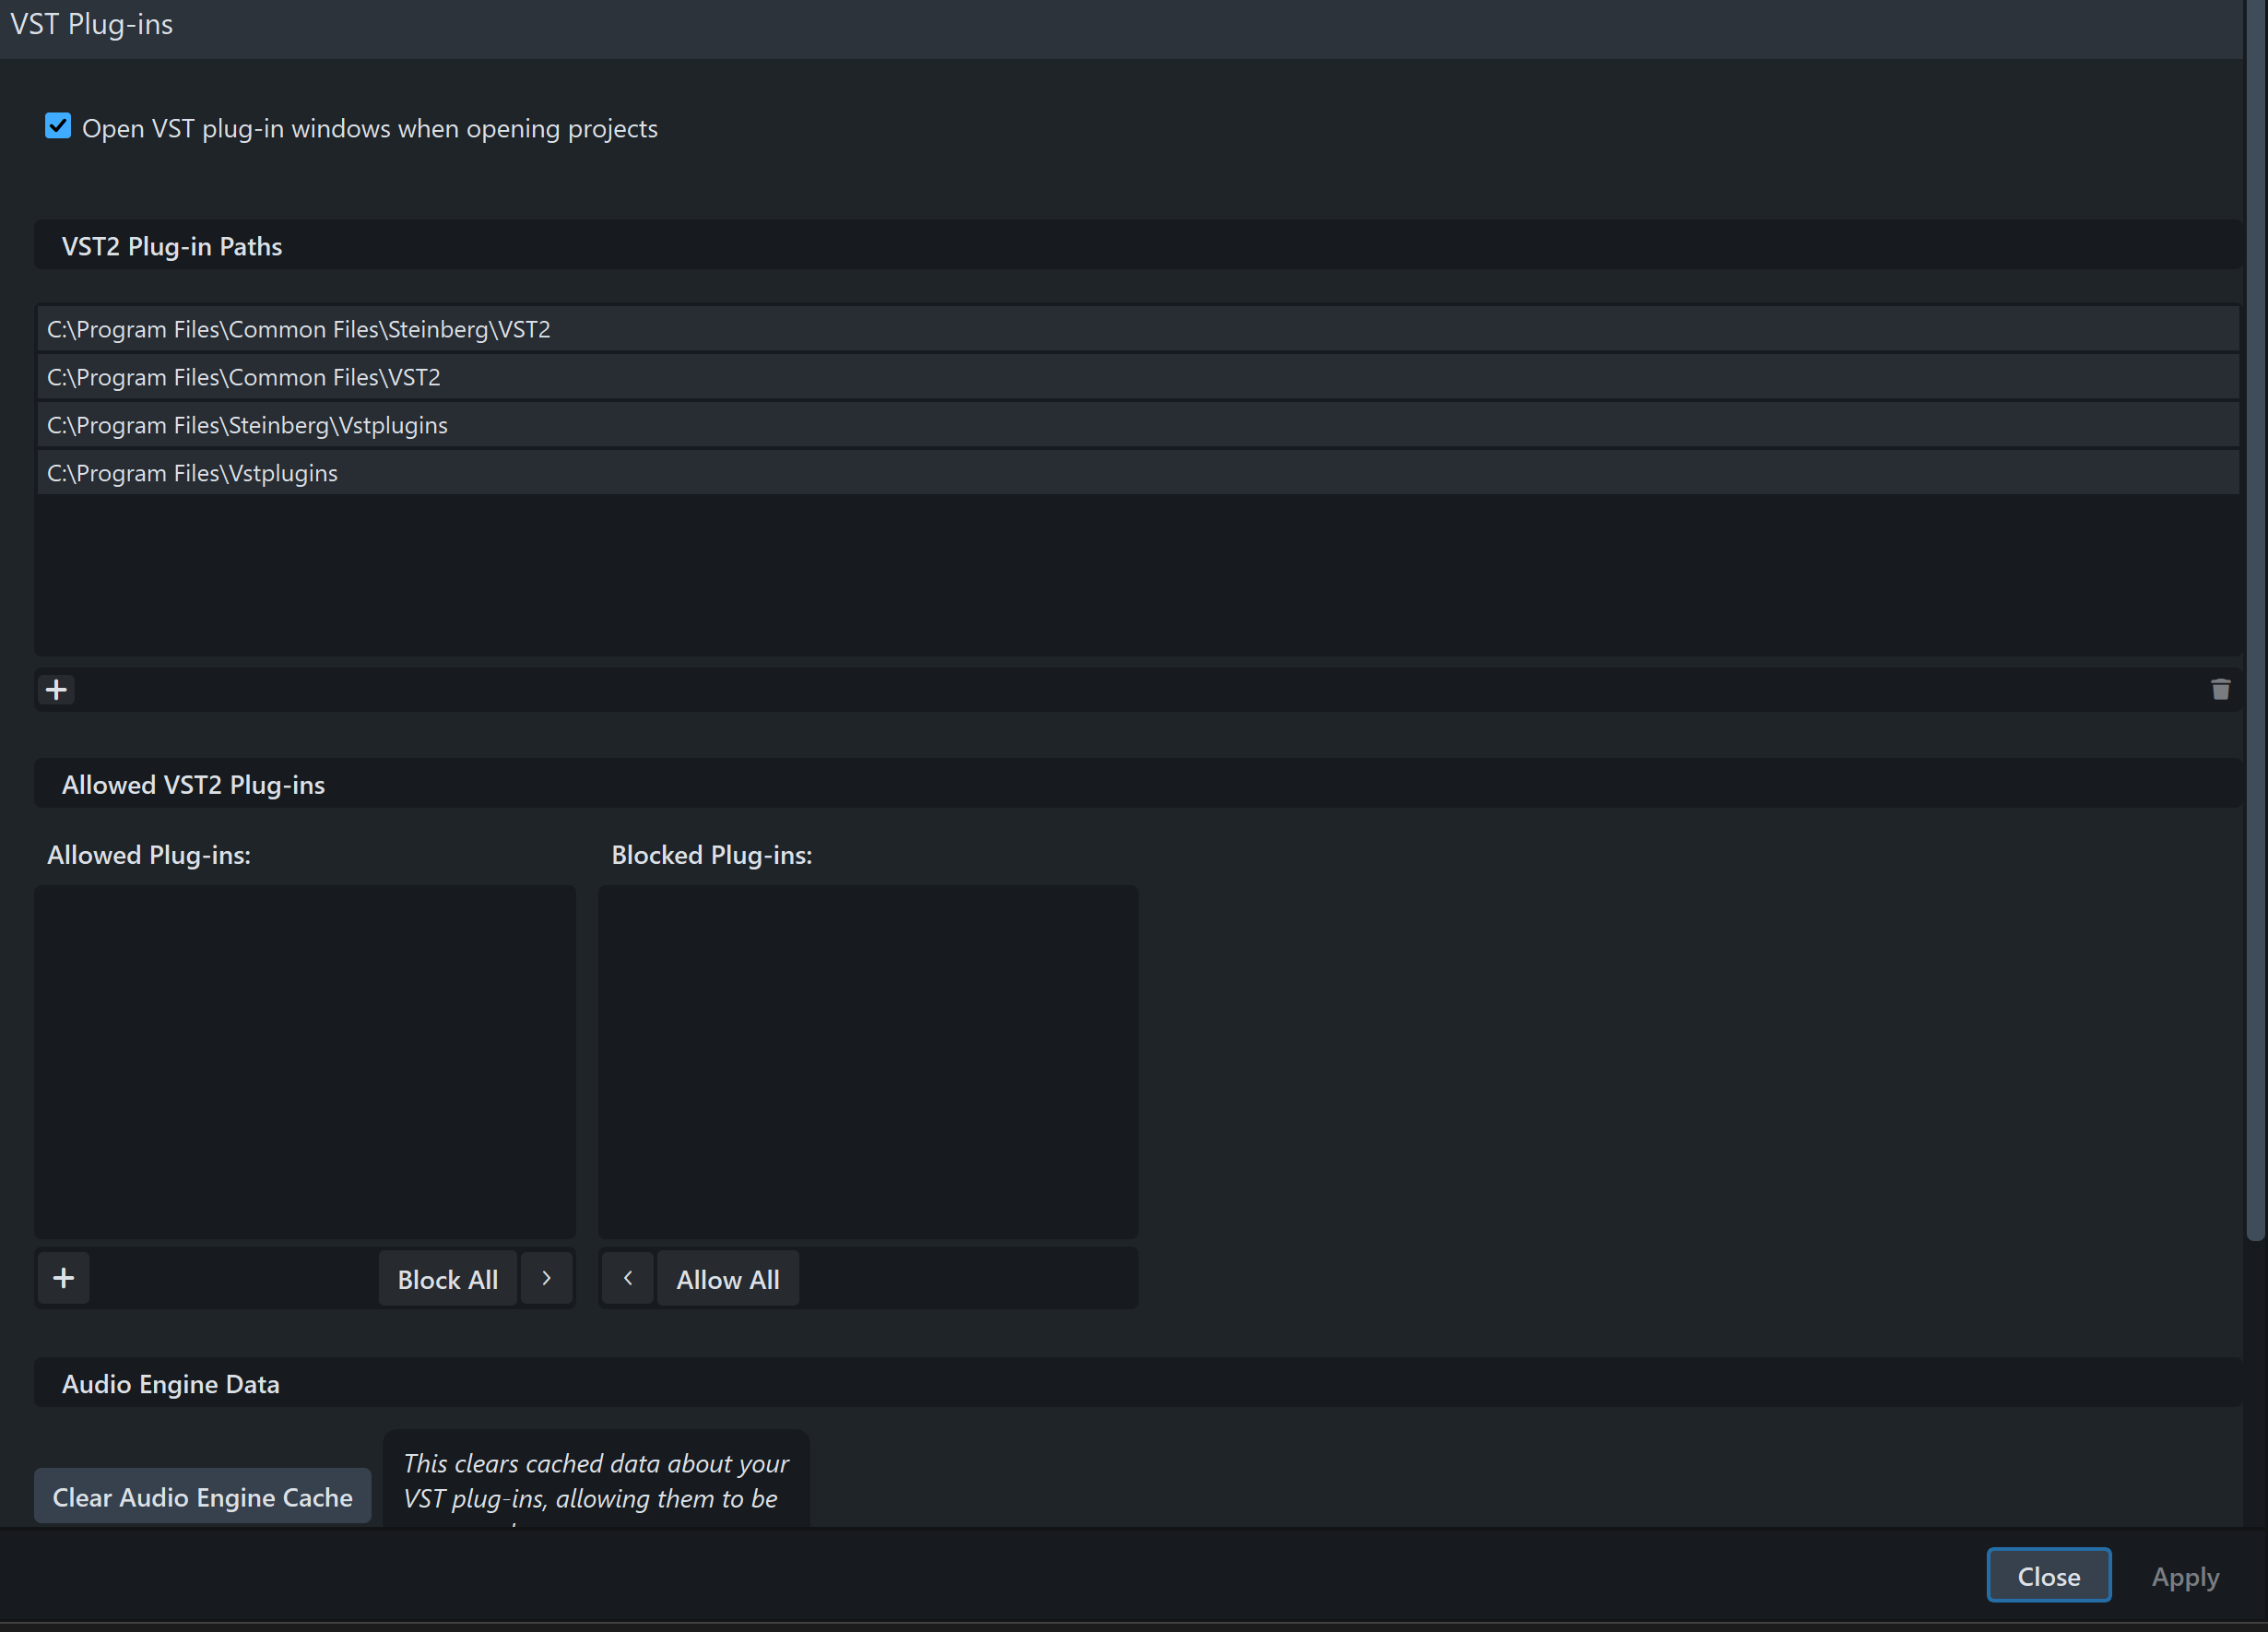Select the Steinberg\Vstplugins path entry
Viewport: 2268px width, 1632px height.
[x=247, y=425]
